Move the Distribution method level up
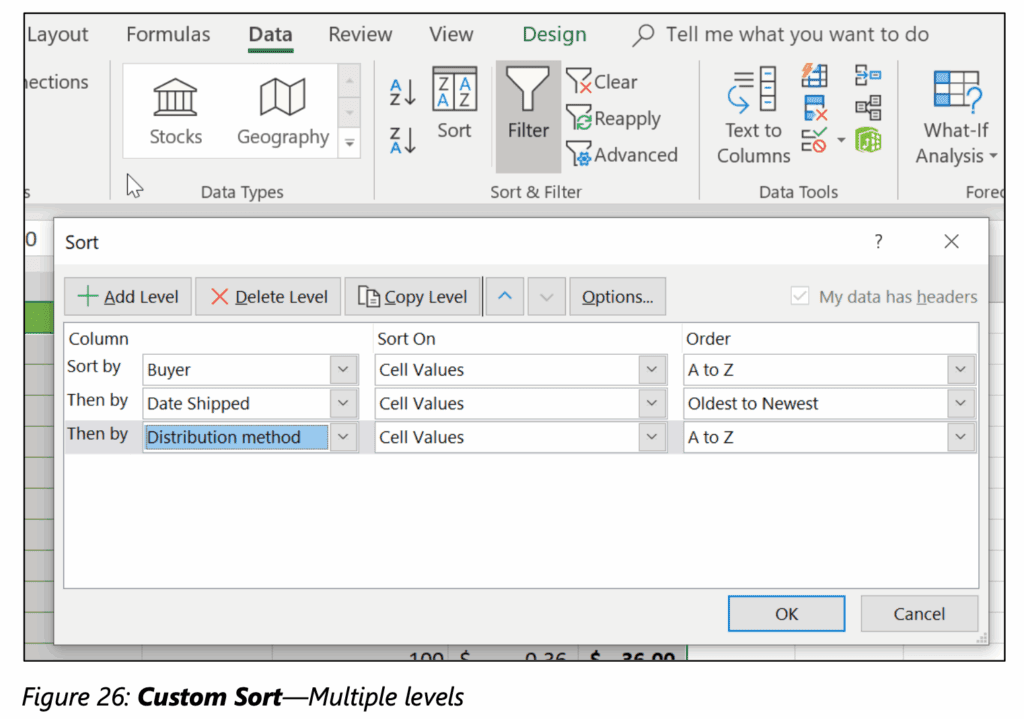Viewport: 1024px width, 719px height. pos(505,296)
